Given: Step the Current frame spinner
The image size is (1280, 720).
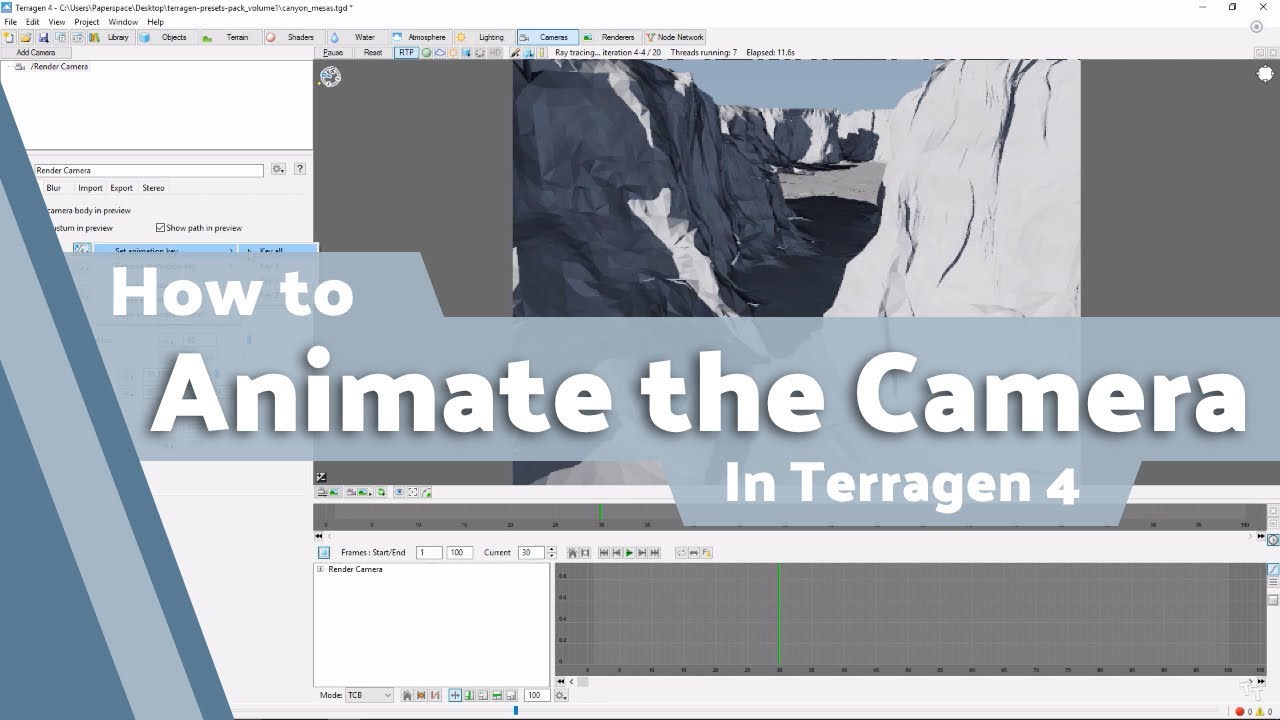Looking at the screenshot, I should click(551, 552).
